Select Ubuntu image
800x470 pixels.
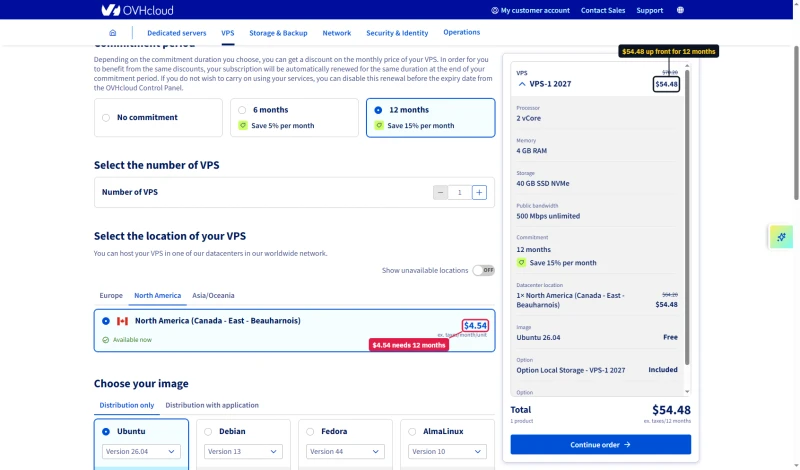tap(106, 432)
